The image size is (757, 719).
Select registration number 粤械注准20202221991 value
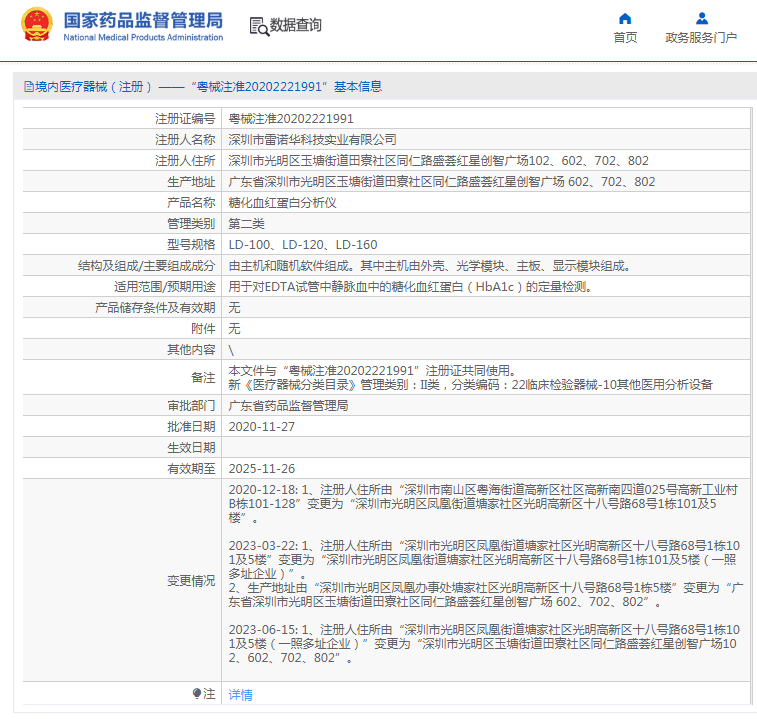tap(291, 118)
